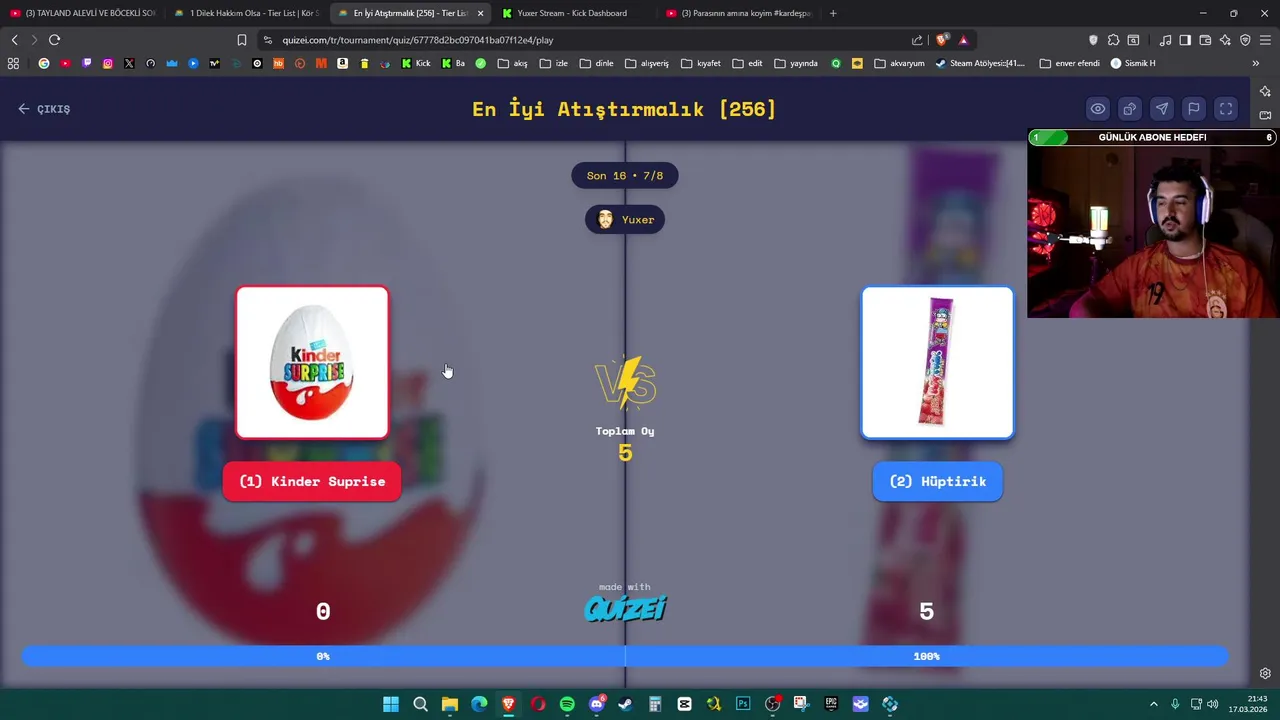Image resolution: width=1280 pixels, height=720 pixels.
Task: Open the Windows Start menu
Action: tap(391, 704)
